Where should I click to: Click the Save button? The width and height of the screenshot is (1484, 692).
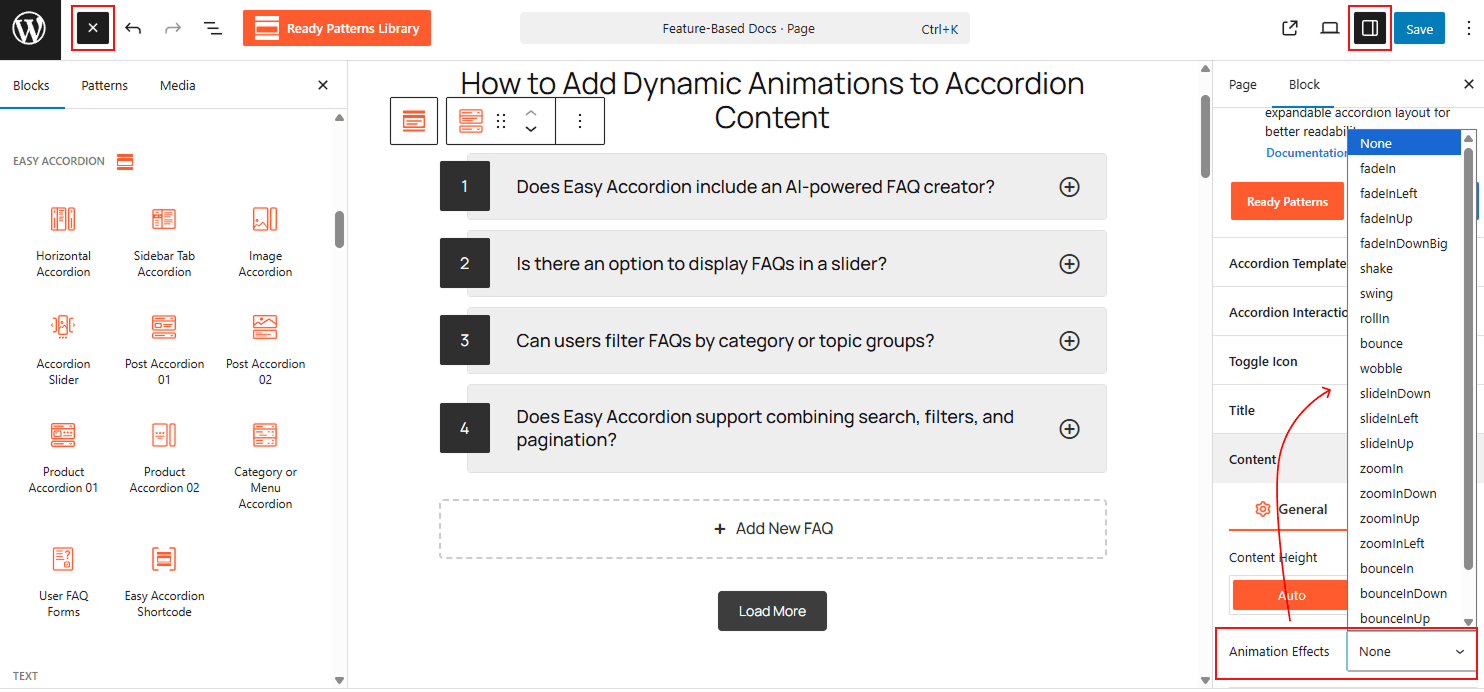coord(1419,28)
